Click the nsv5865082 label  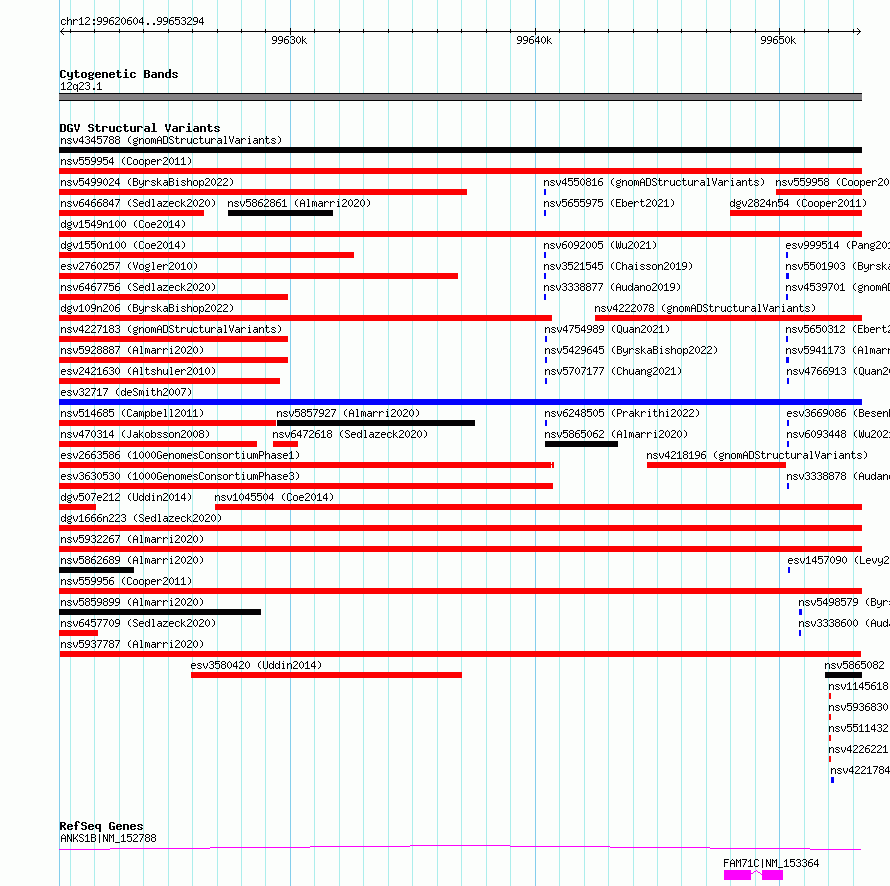(x=854, y=665)
